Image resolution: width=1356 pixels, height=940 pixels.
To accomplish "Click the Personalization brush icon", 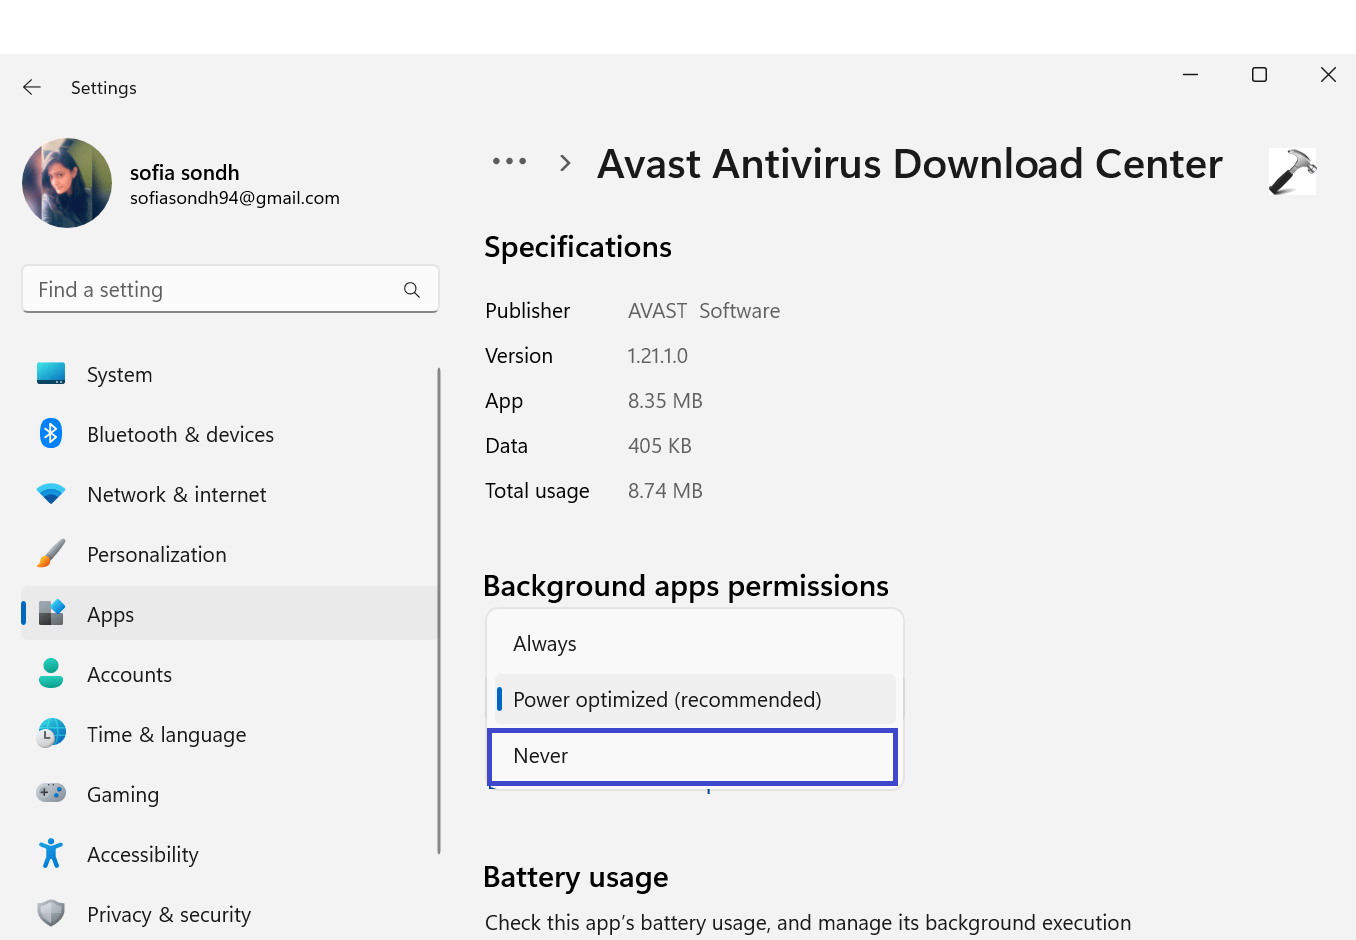I will (50, 553).
